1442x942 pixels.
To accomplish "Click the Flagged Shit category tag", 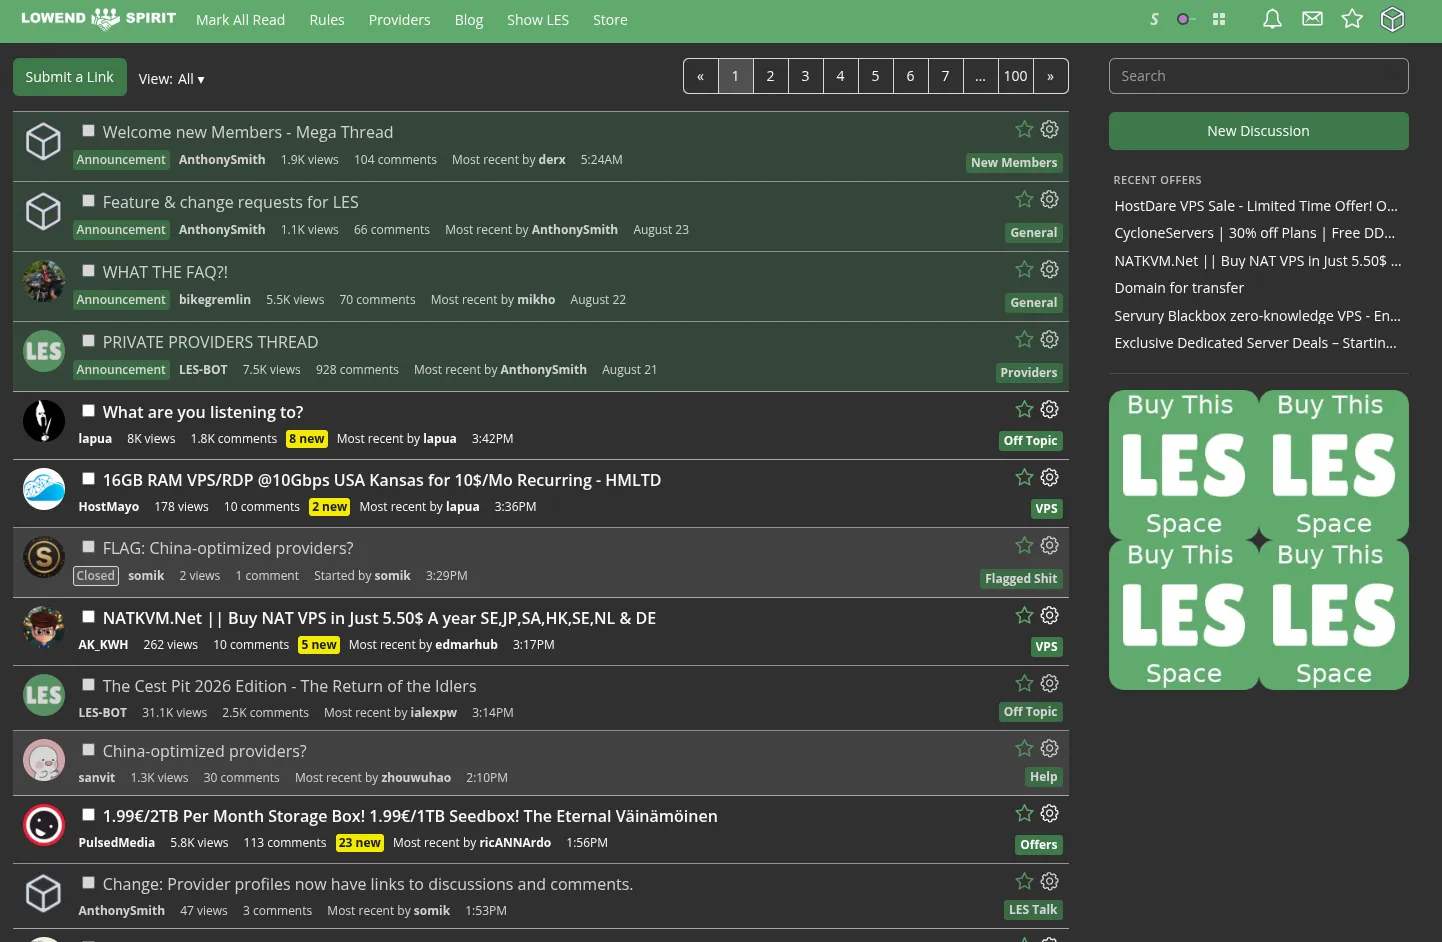I will pos(1020,579).
